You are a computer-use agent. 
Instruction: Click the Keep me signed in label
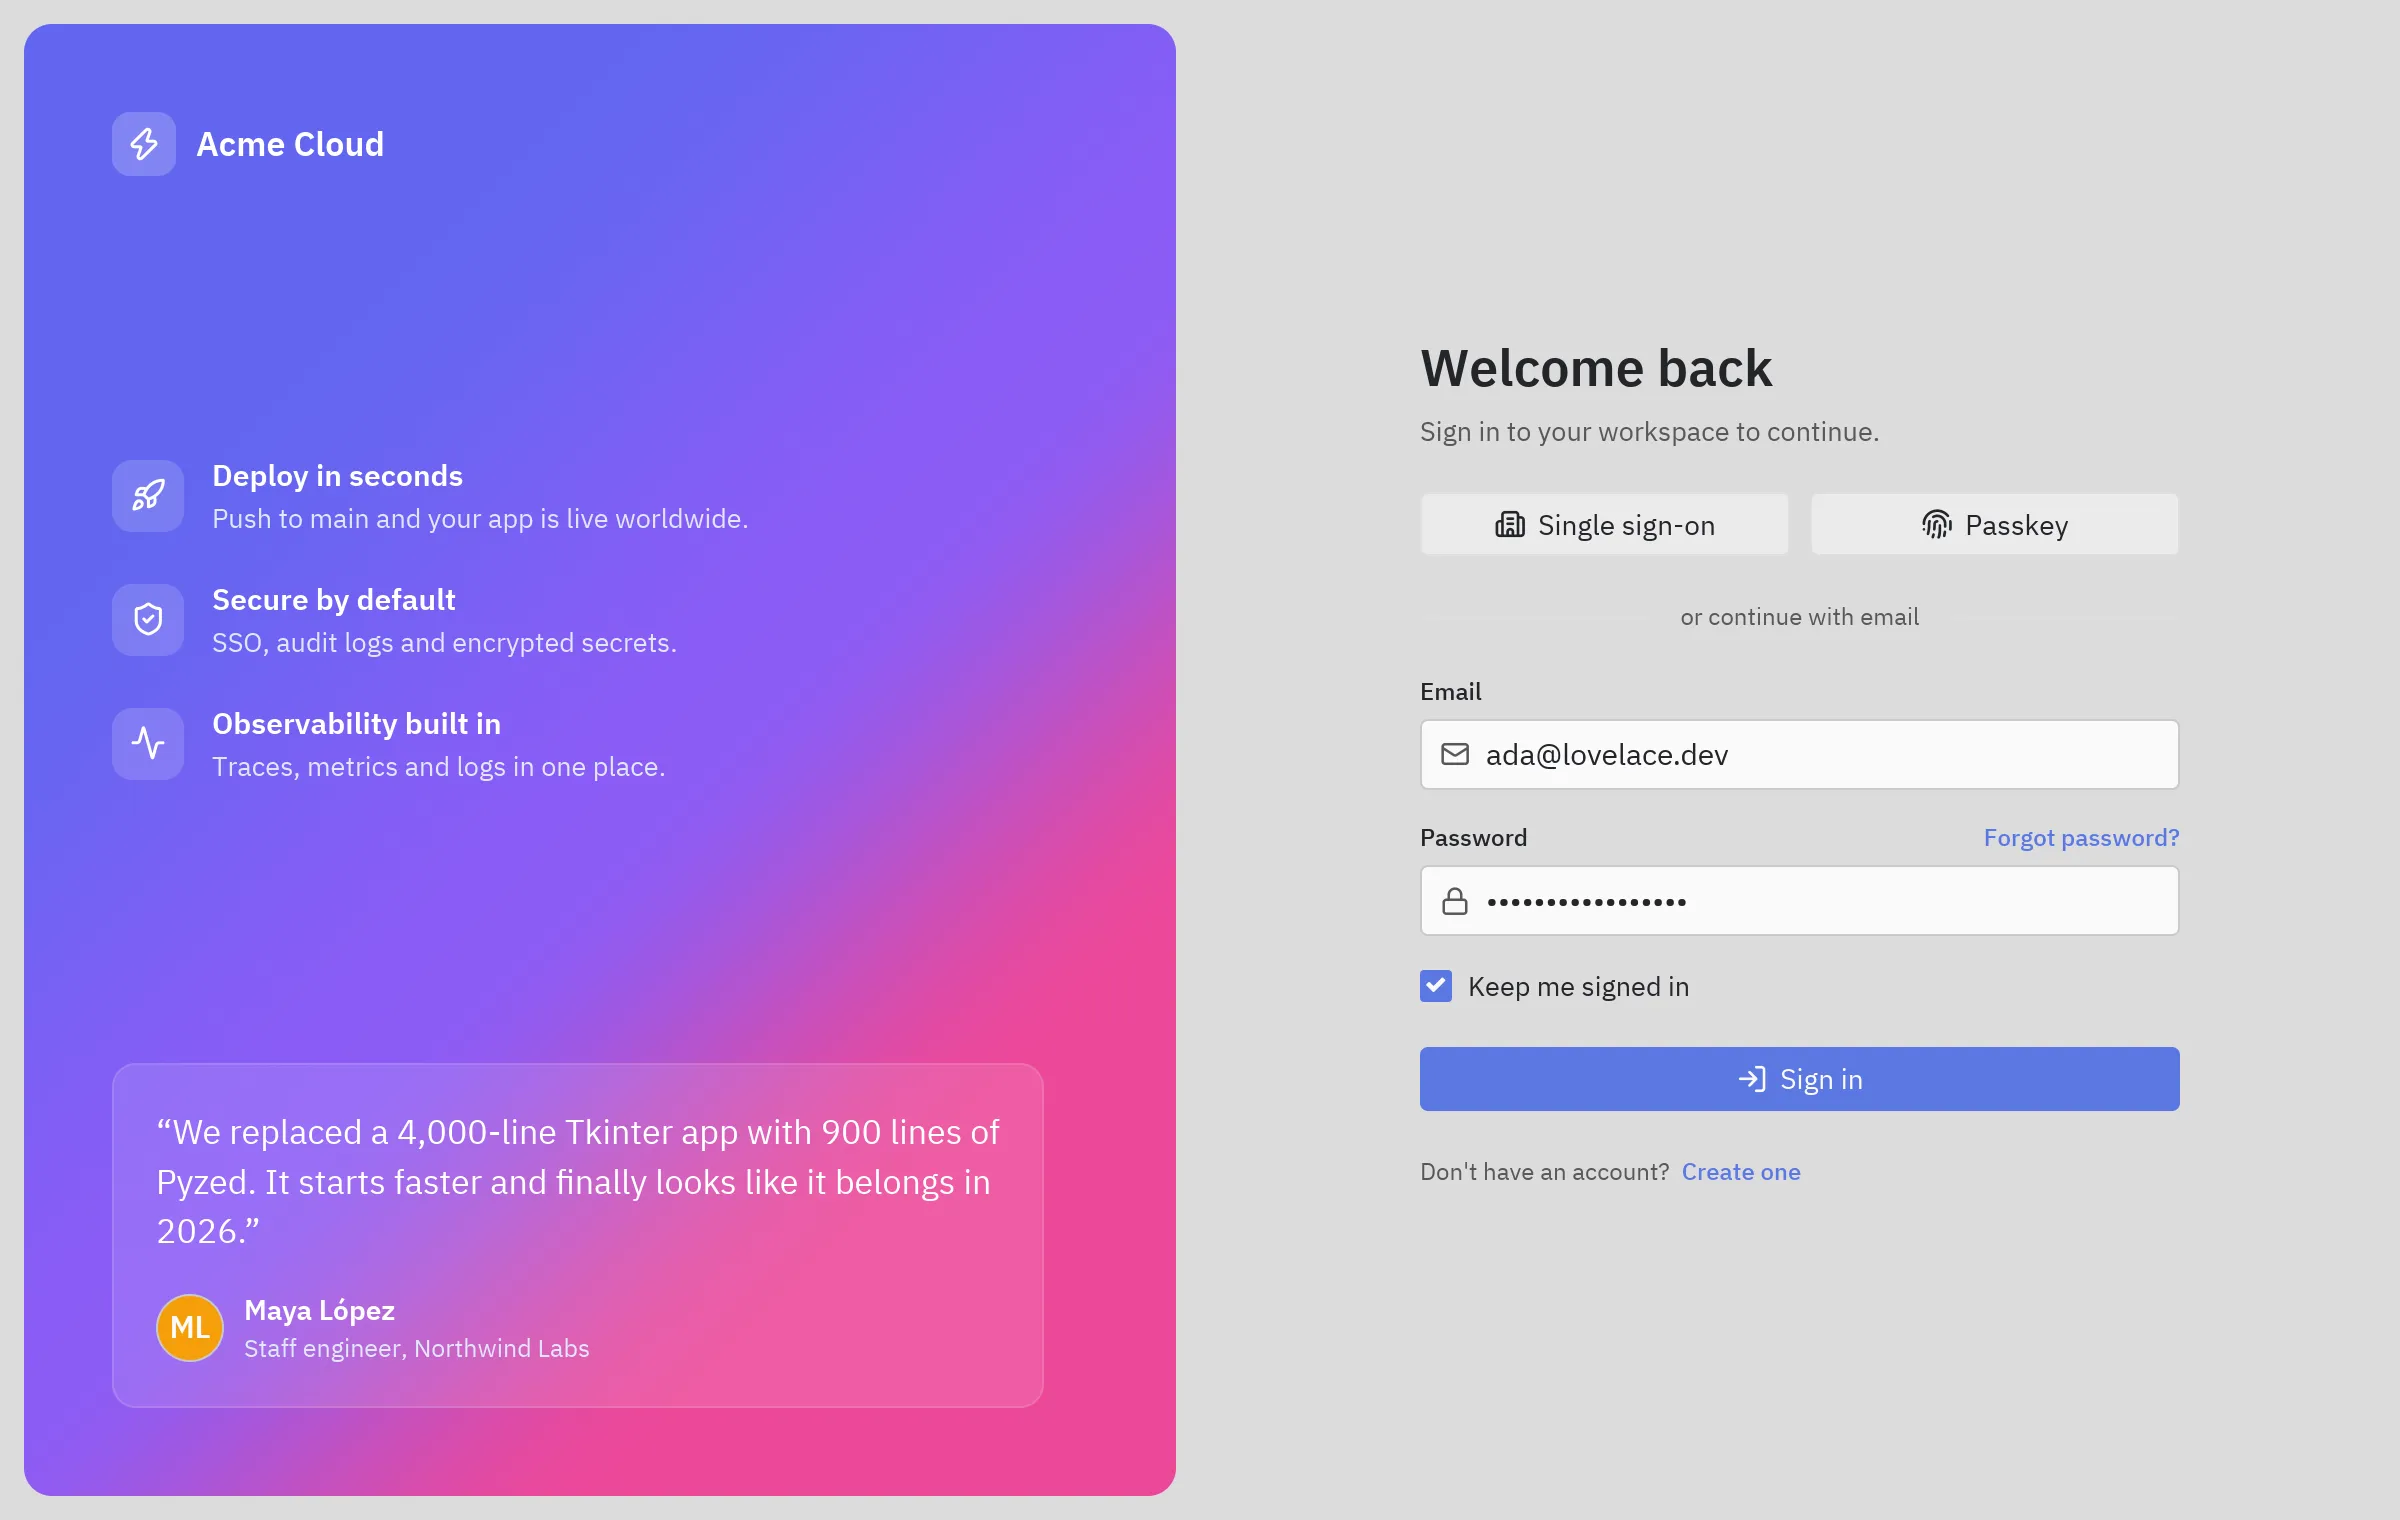1579,987
